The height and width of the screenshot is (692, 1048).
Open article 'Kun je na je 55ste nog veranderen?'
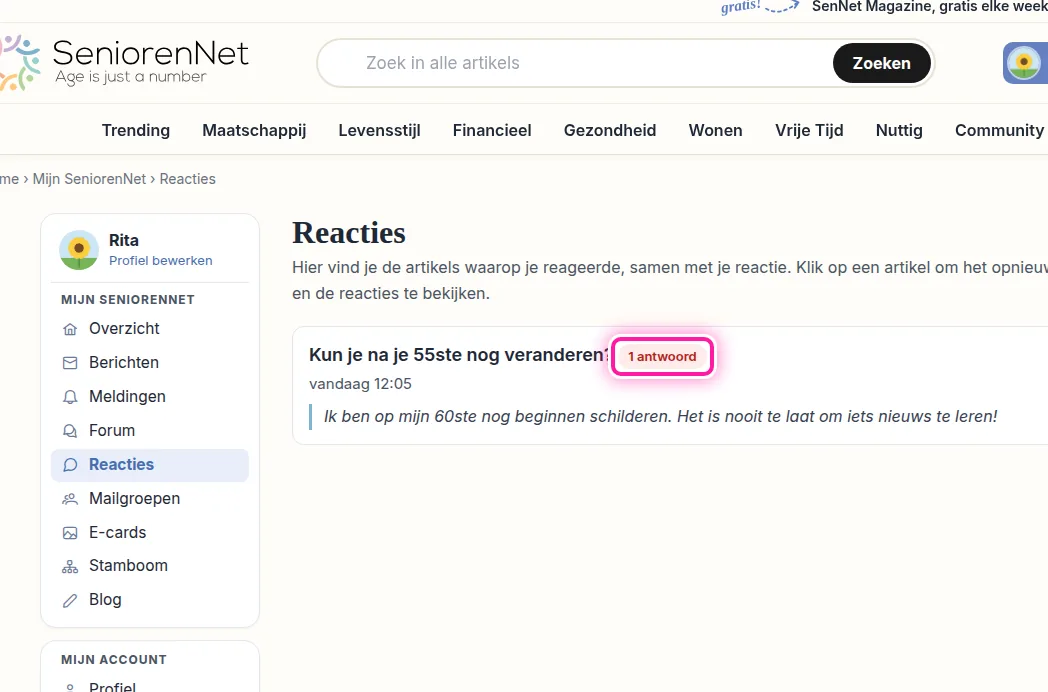[x=459, y=355]
